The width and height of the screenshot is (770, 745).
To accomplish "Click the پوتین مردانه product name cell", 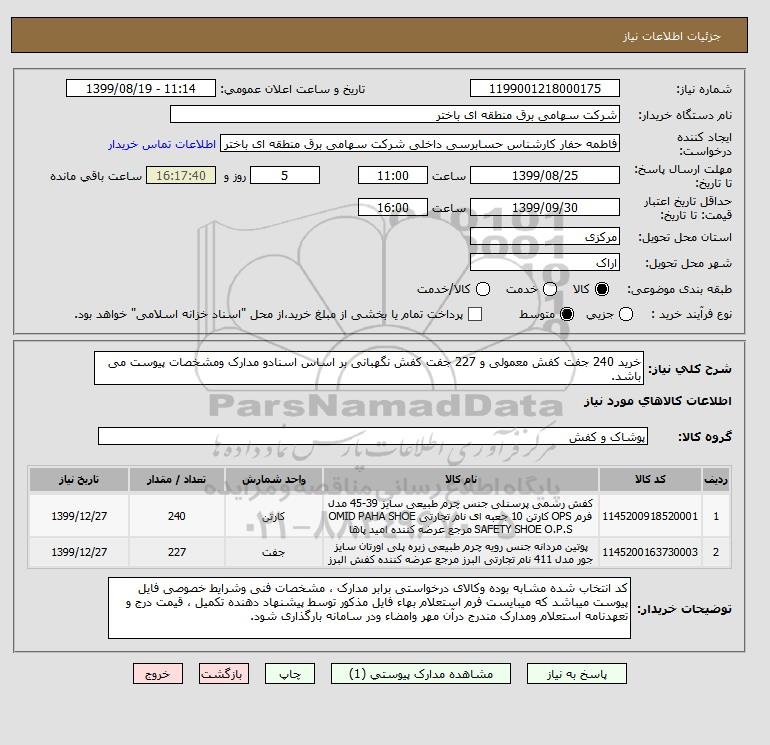I will 461,553.
